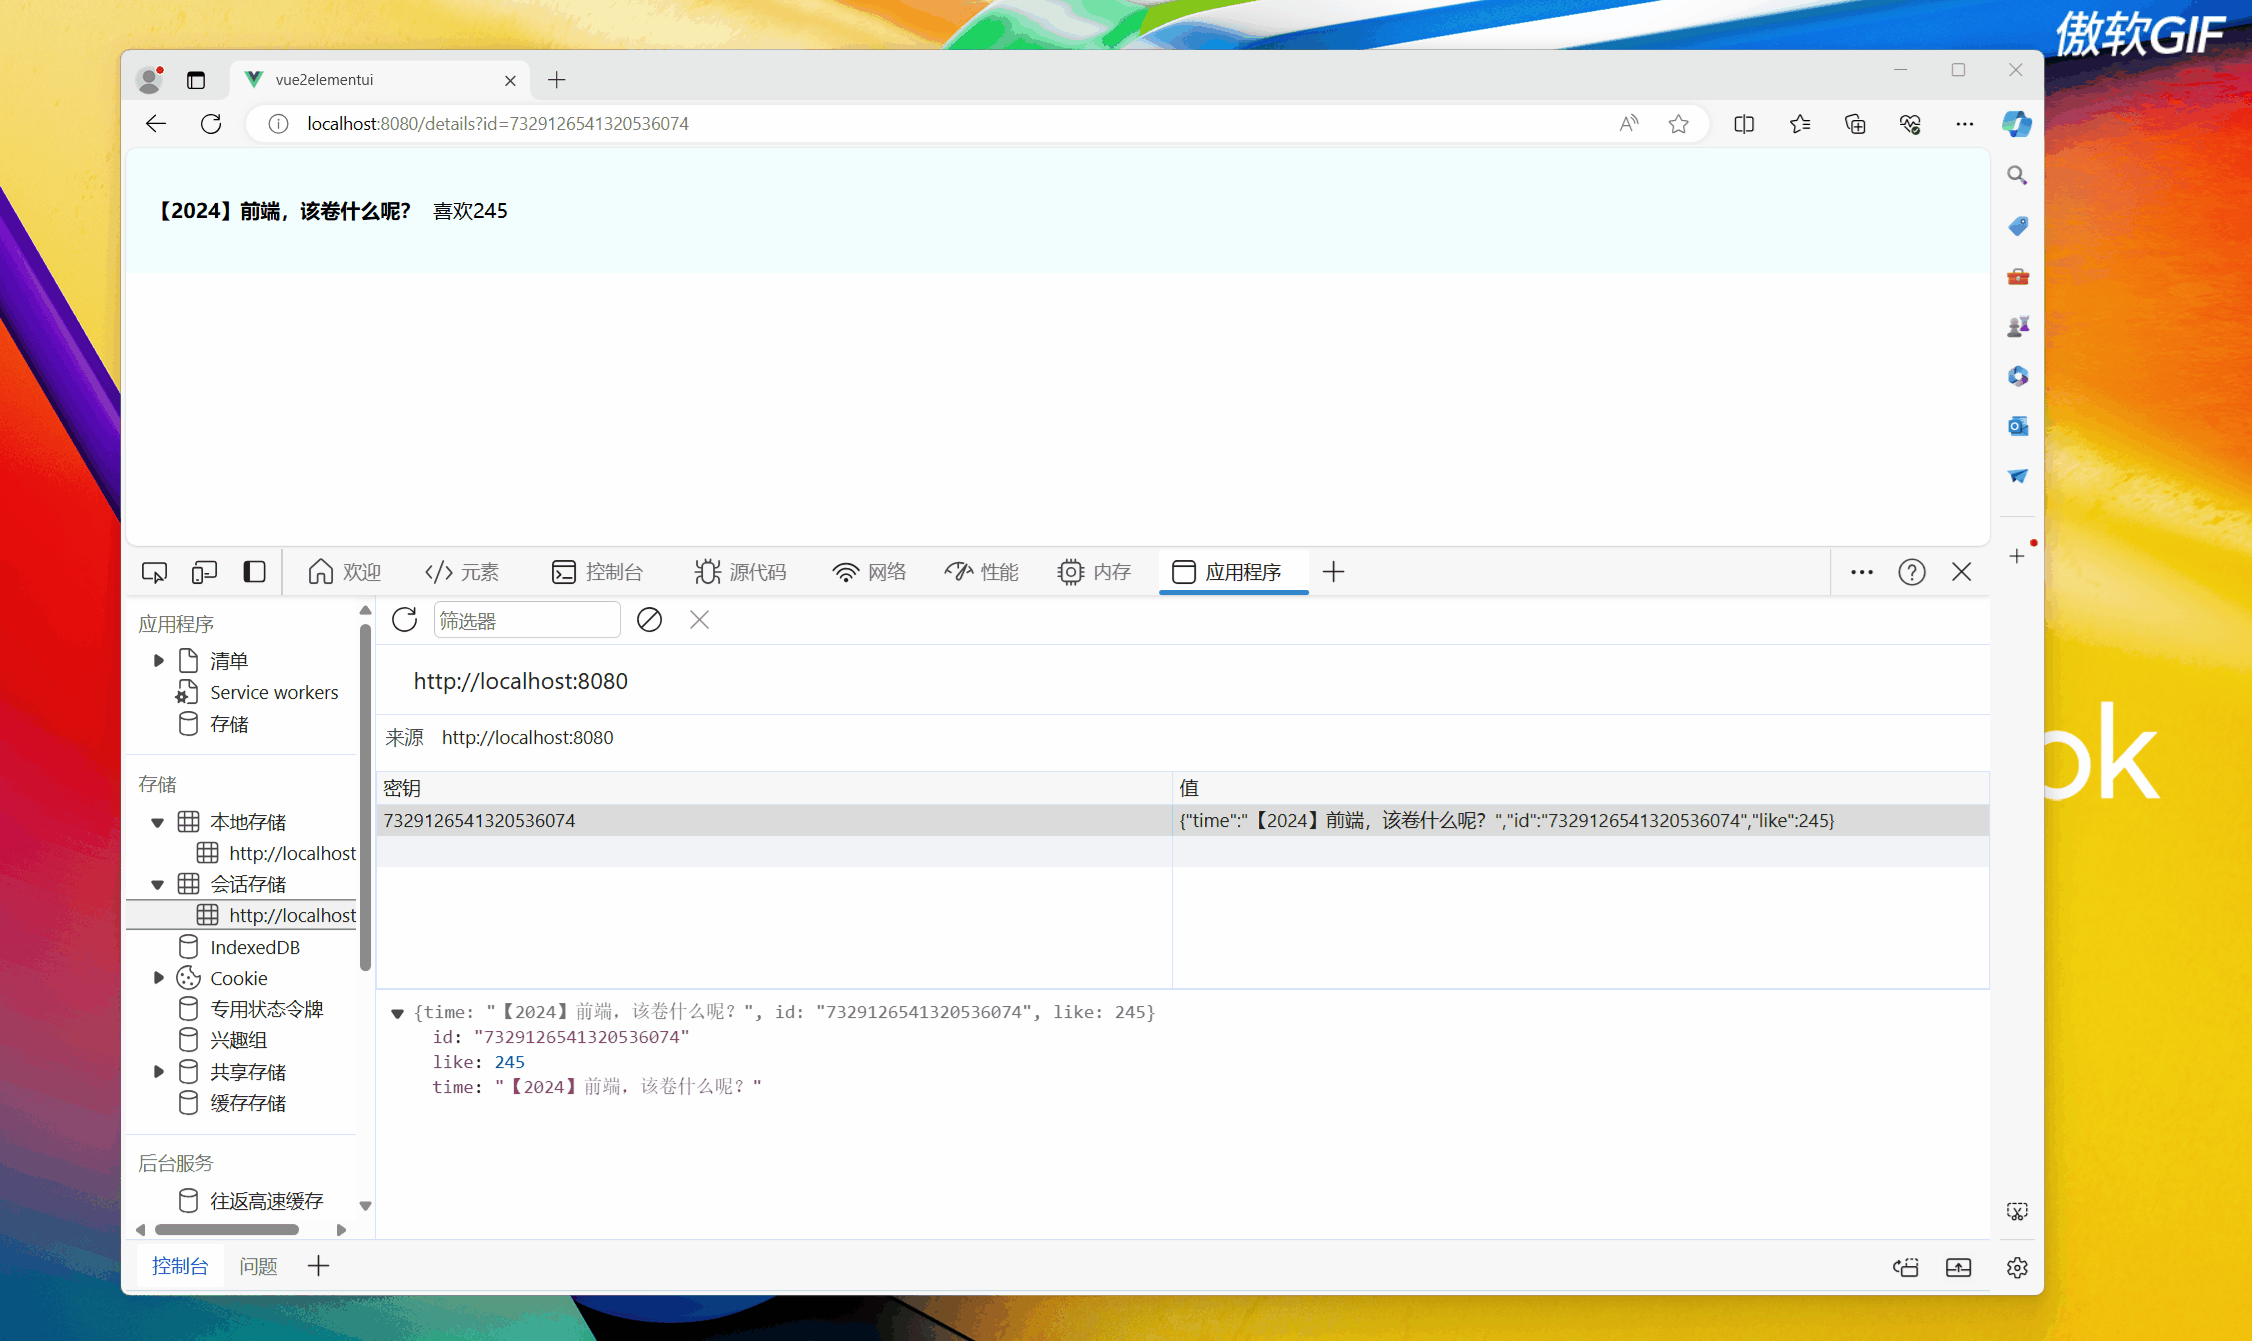The image size is (2252, 1341).
Task: Open the 问题 drawer tab
Action: click(x=258, y=1266)
